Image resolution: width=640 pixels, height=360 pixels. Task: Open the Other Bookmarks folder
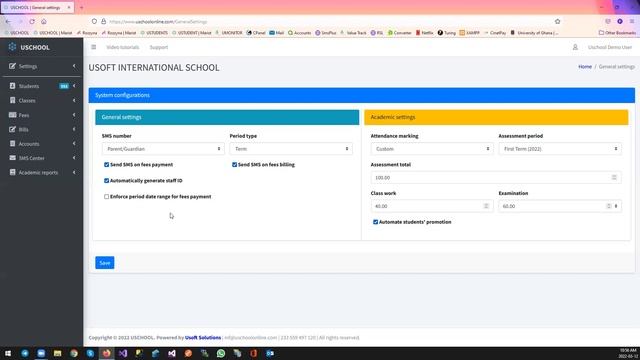coord(617,33)
